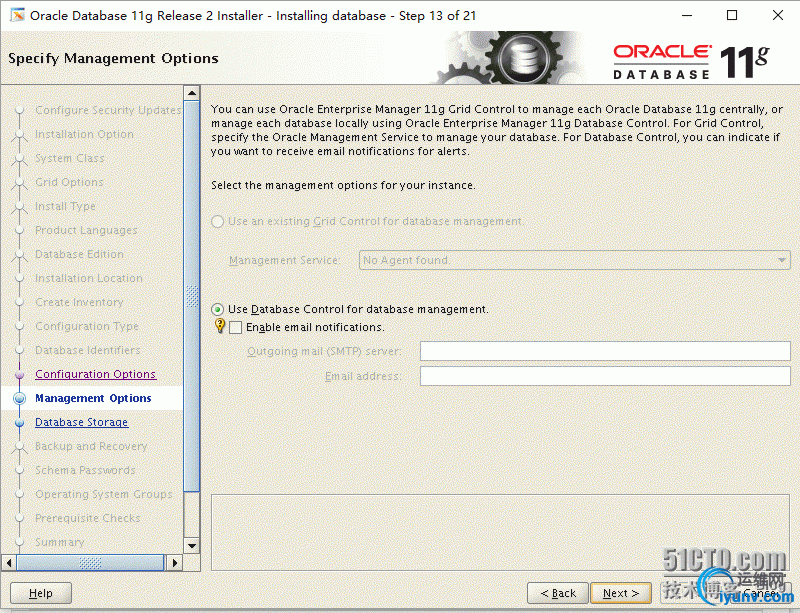Click the steps list scroll right arrow
The height and width of the screenshot is (613, 800).
175,563
